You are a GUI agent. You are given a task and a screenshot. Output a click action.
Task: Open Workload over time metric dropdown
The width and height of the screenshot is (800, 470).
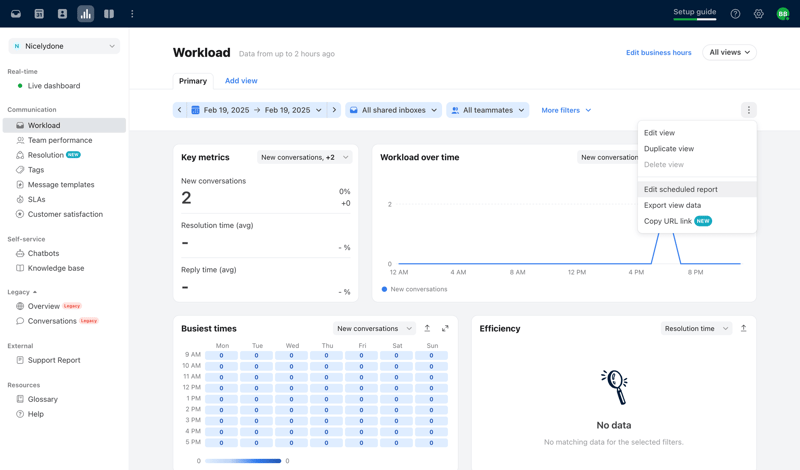[x=608, y=157]
